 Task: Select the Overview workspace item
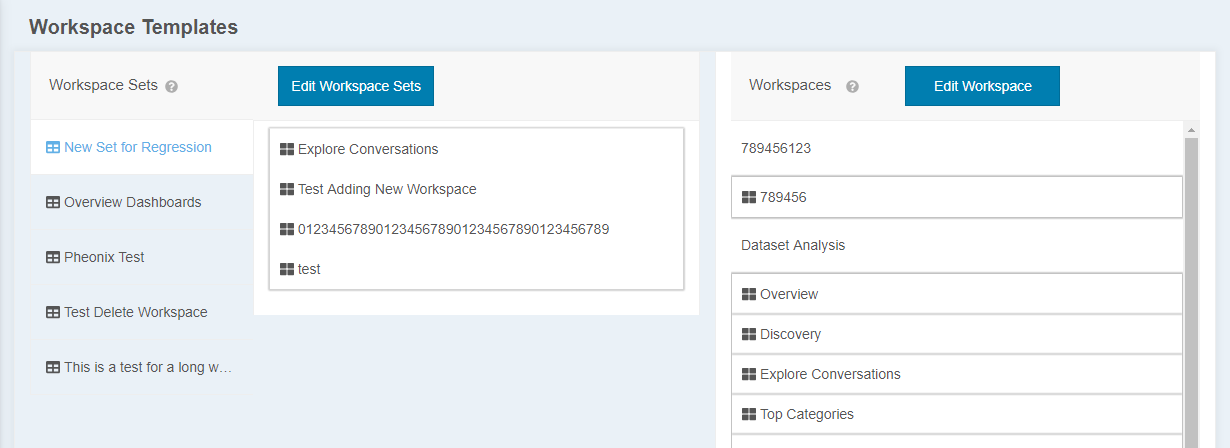pos(957,294)
